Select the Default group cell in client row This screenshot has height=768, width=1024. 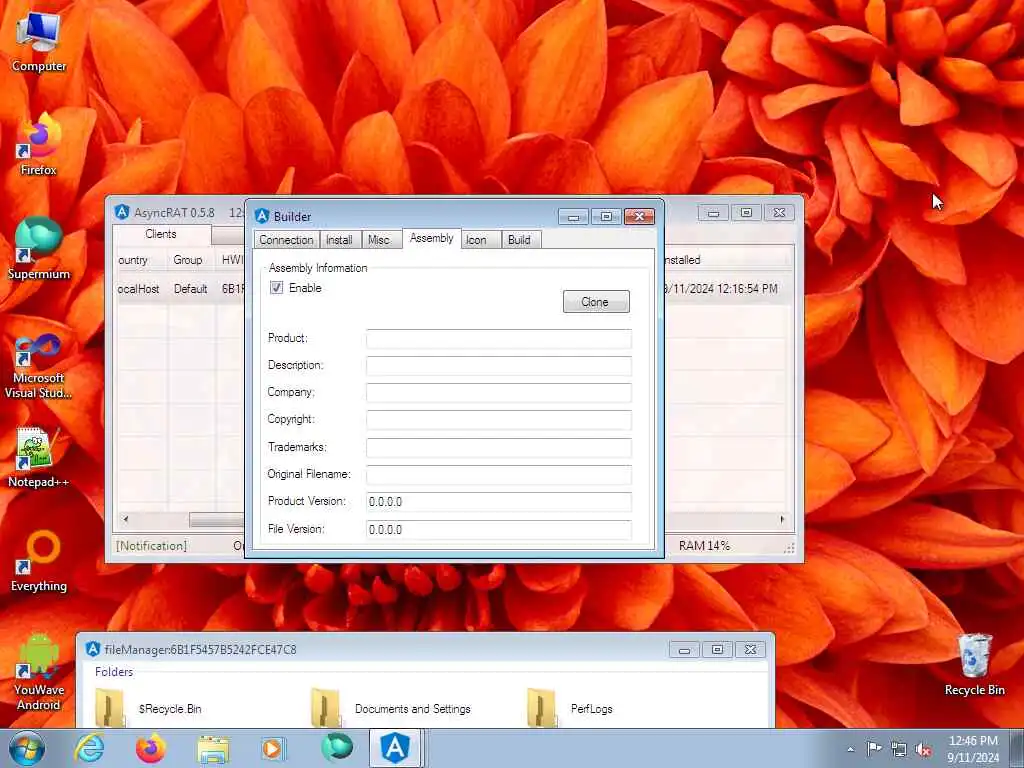point(191,289)
